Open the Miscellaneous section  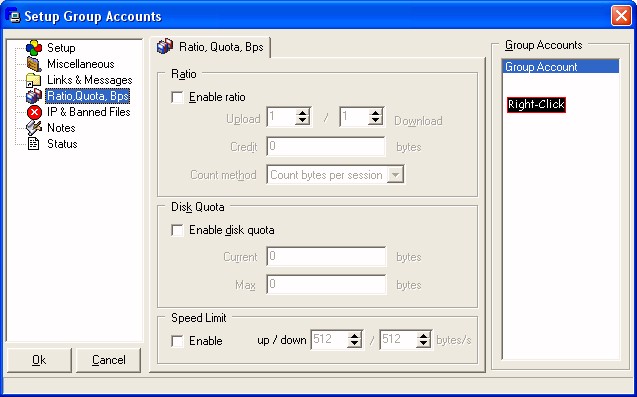tap(80, 64)
